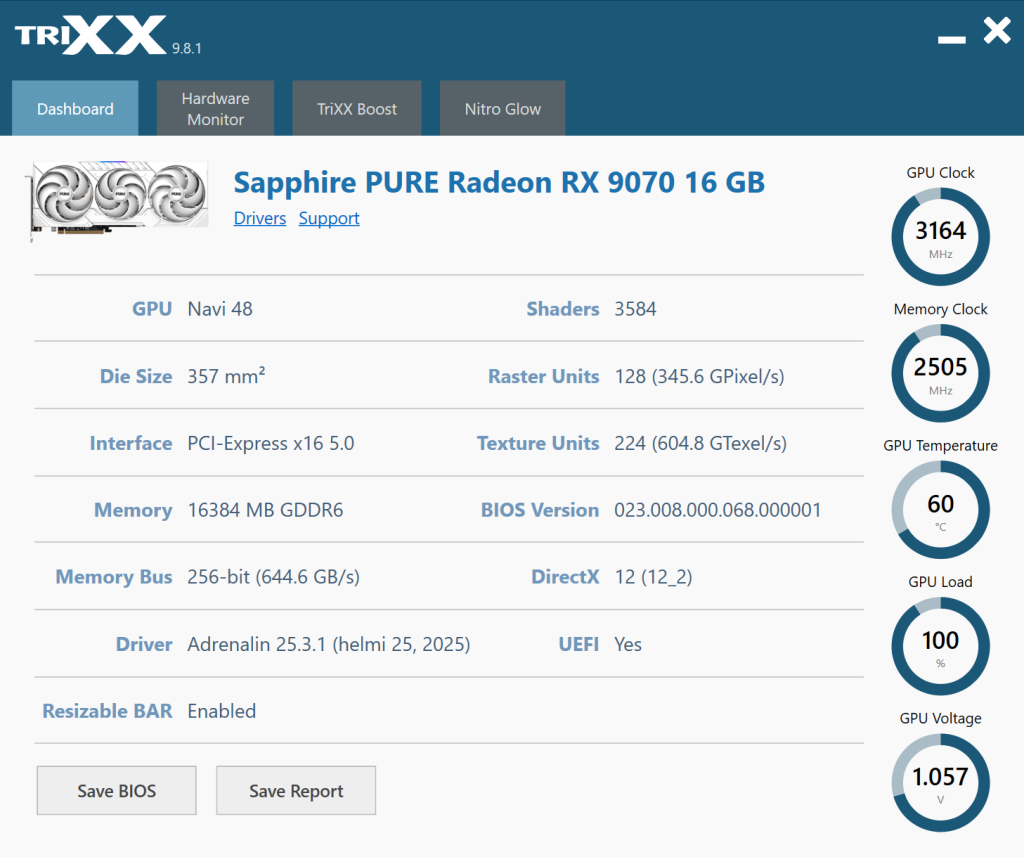Click the Texture Units label
The height and width of the screenshot is (857, 1024).
[538, 443]
